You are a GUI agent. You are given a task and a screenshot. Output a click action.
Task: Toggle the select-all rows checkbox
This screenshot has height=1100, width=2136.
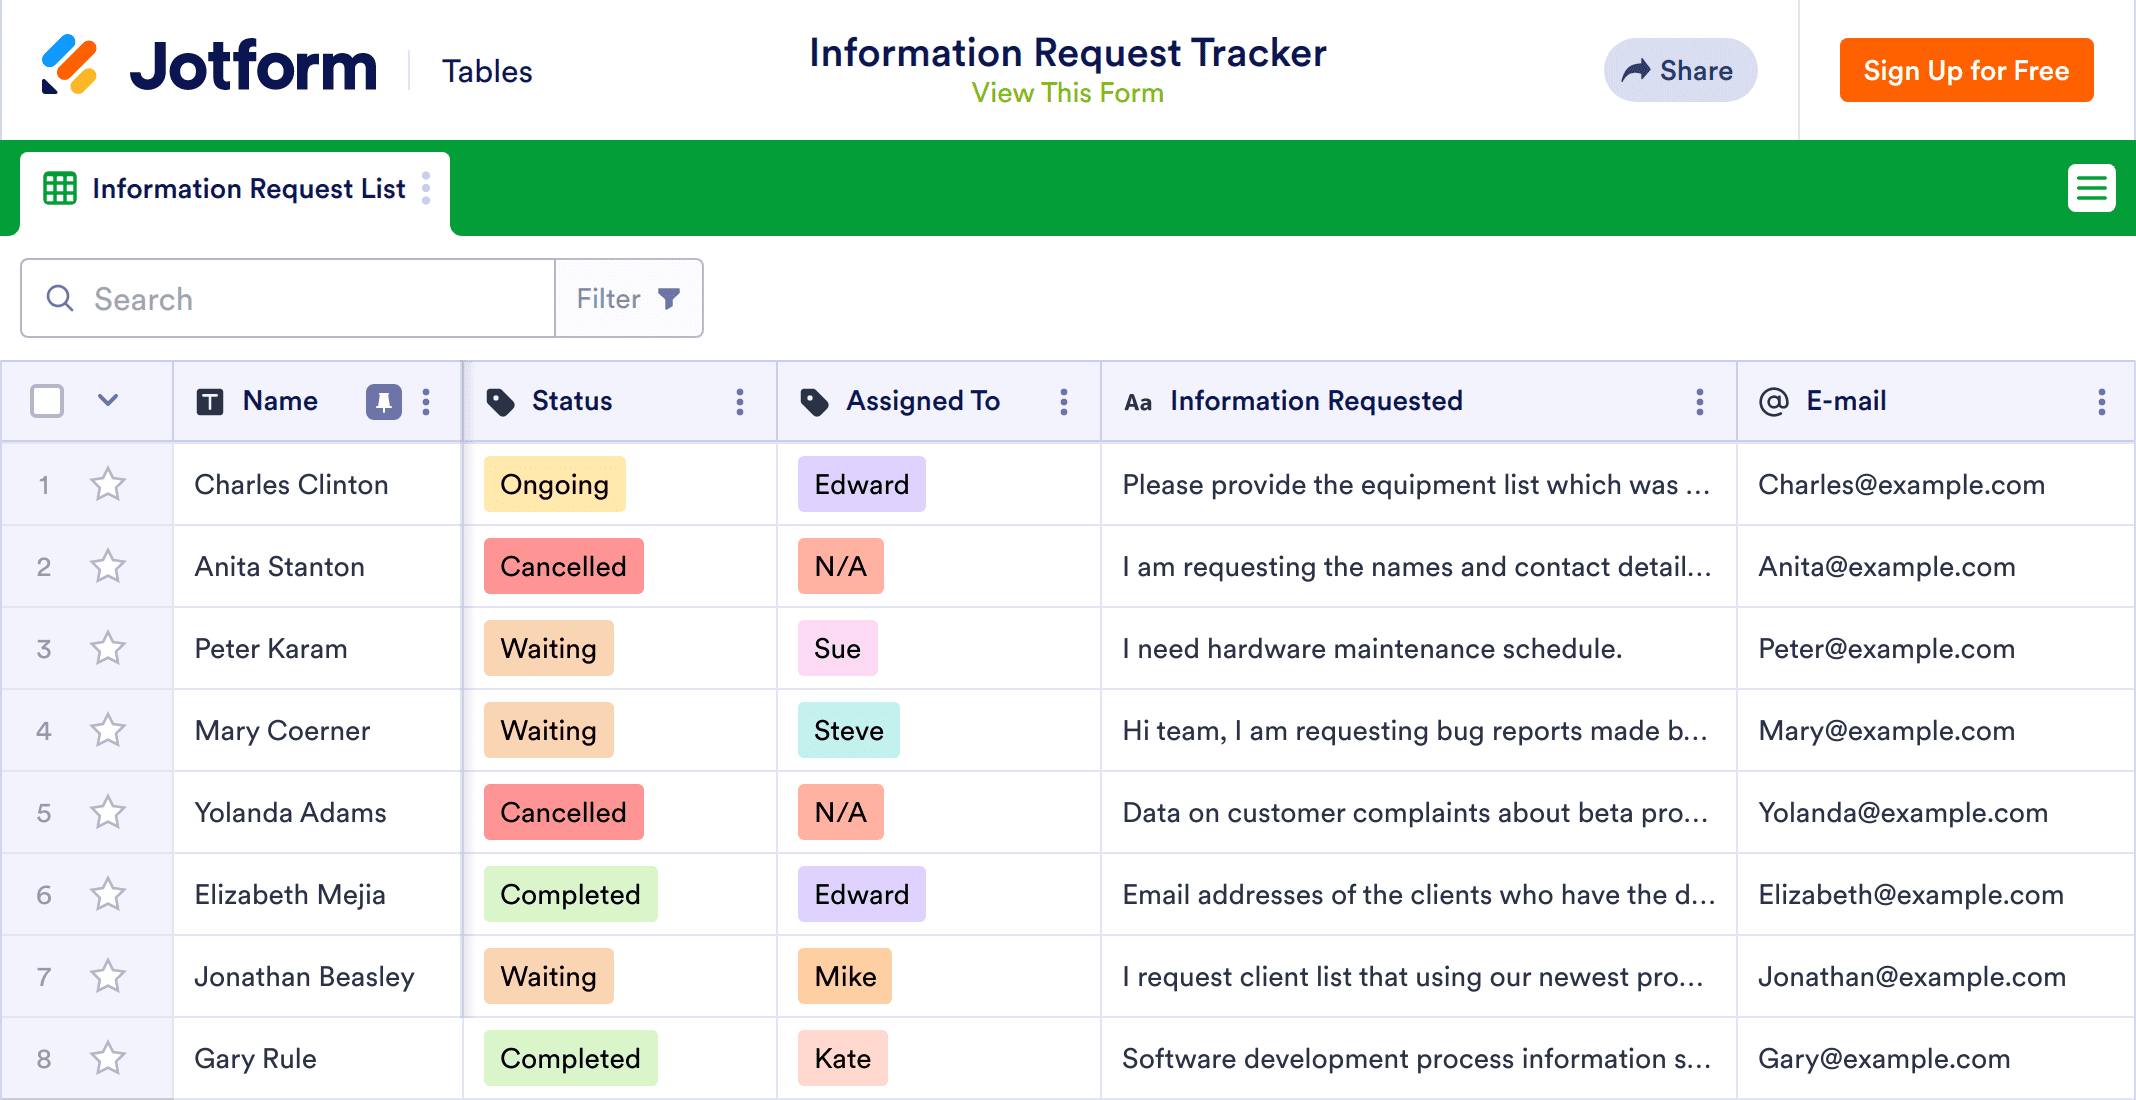[x=47, y=402]
